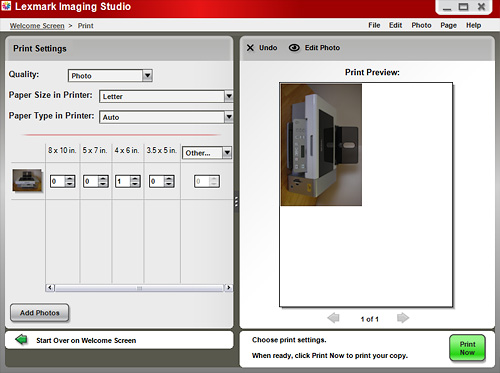This screenshot has width=500, height=373.
Task: Open the Quality dropdown
Action: [x=147, y=76]
